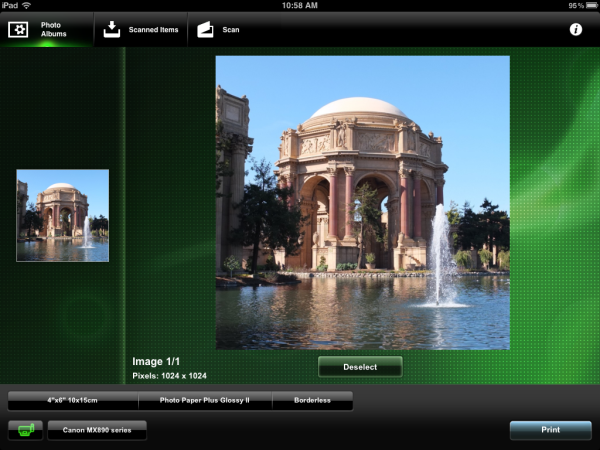Tap the Scanned Items download-tray icon

coord(112,29)
